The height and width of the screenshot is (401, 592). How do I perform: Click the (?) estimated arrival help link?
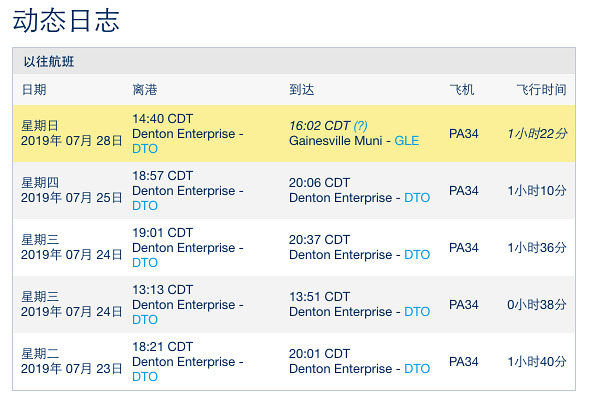point(361,126)
